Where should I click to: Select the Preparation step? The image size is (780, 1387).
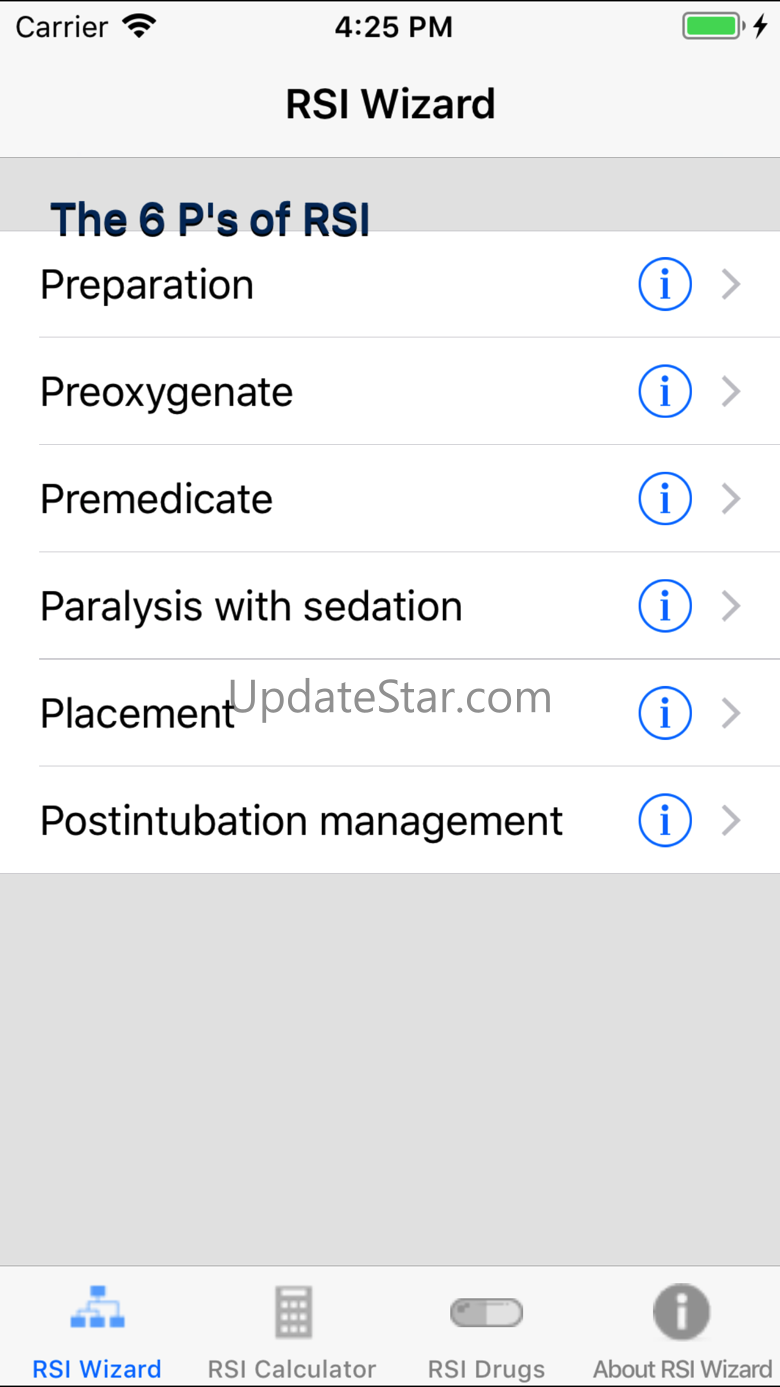[147, 285]
